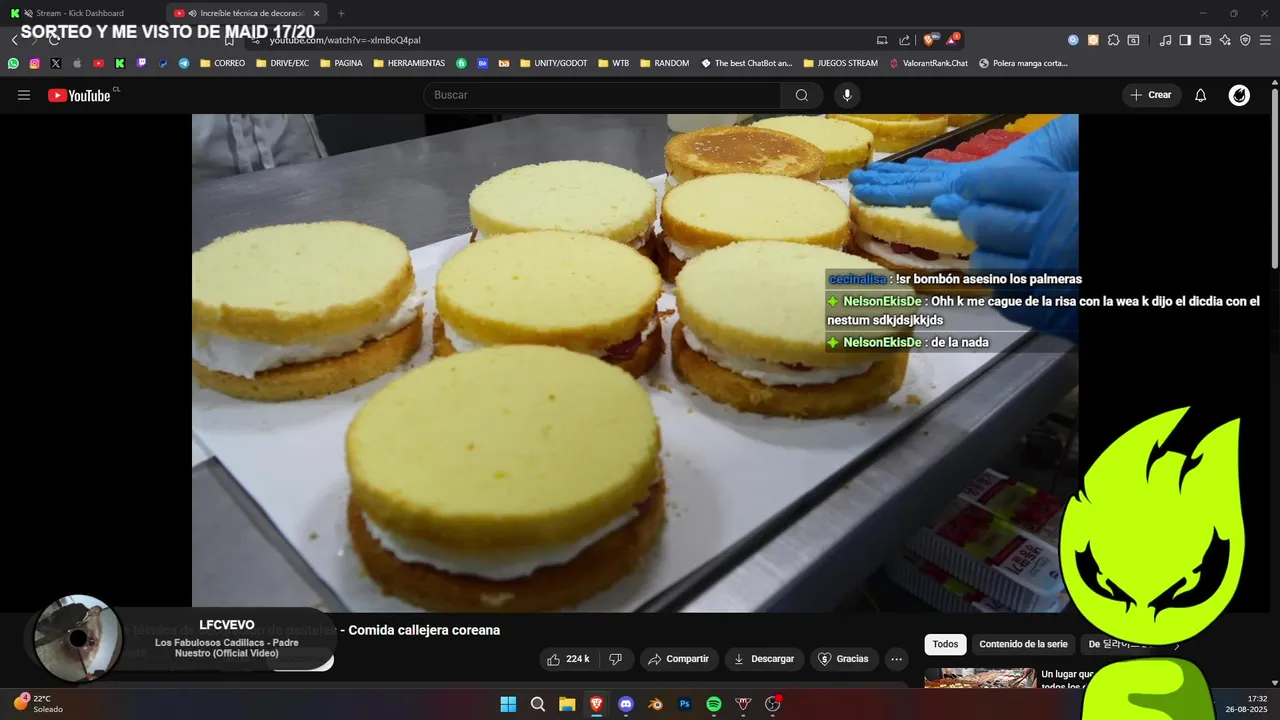Open Photoshop from taskbar
Screen dimensions: 1280x720
pos(685,704)
